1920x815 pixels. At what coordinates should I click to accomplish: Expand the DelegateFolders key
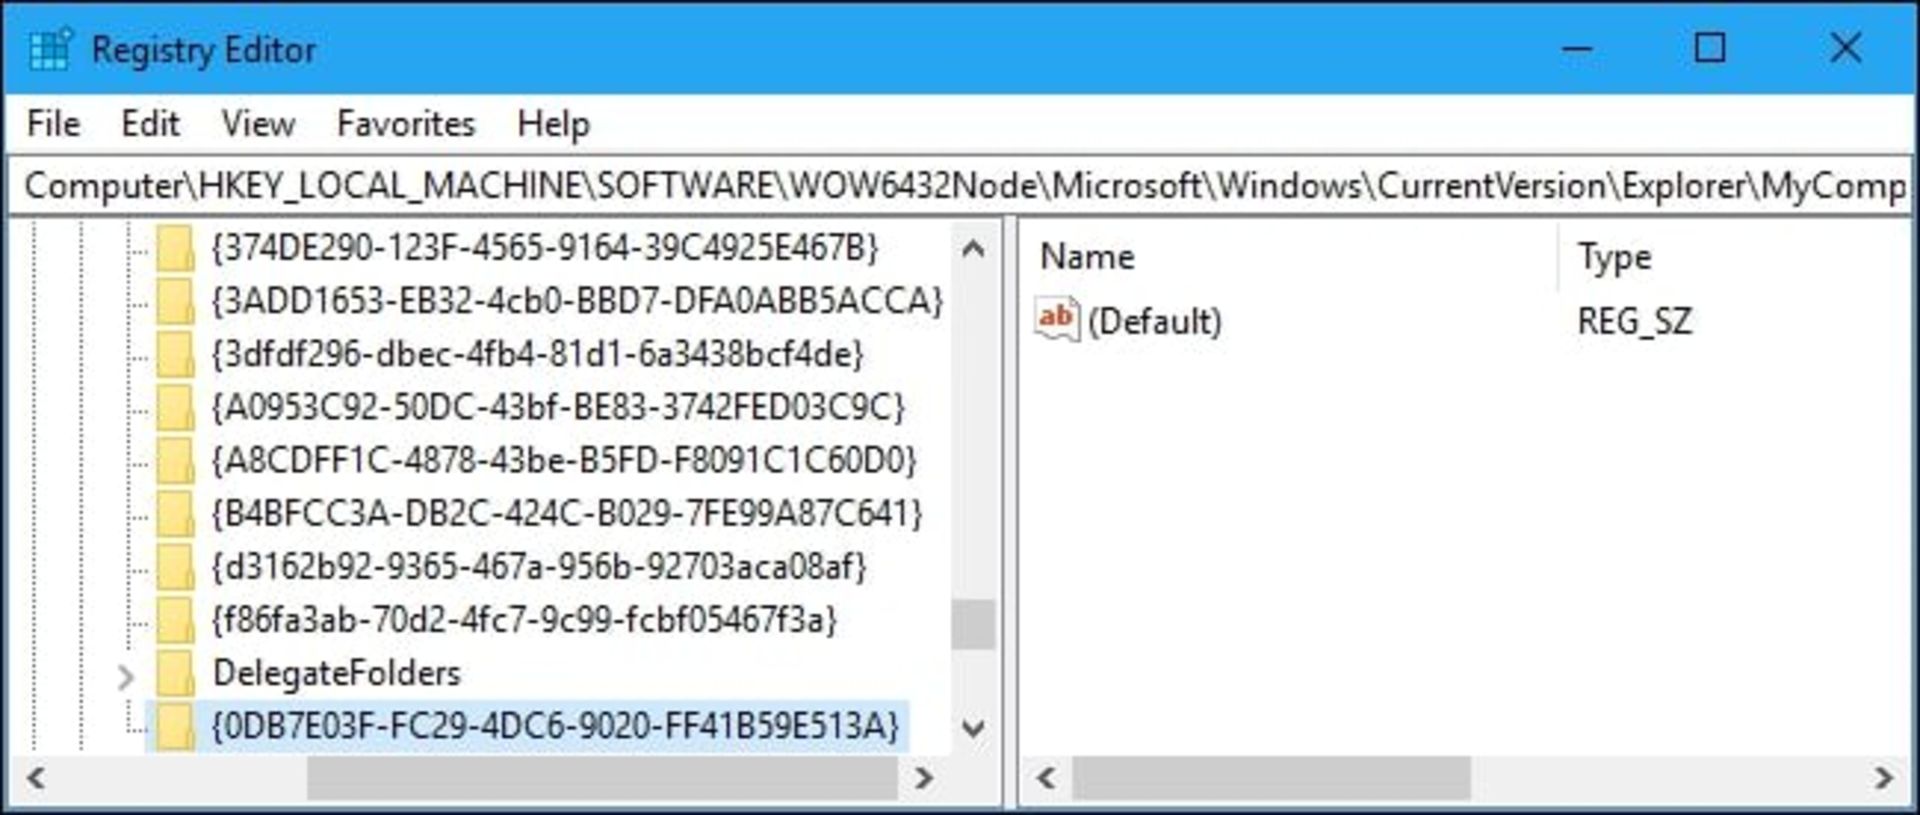point(125,677)
